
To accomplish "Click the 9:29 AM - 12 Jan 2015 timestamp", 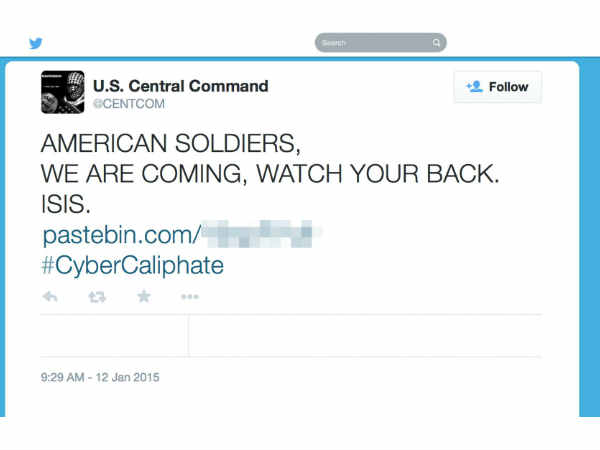I will [100, 378].
